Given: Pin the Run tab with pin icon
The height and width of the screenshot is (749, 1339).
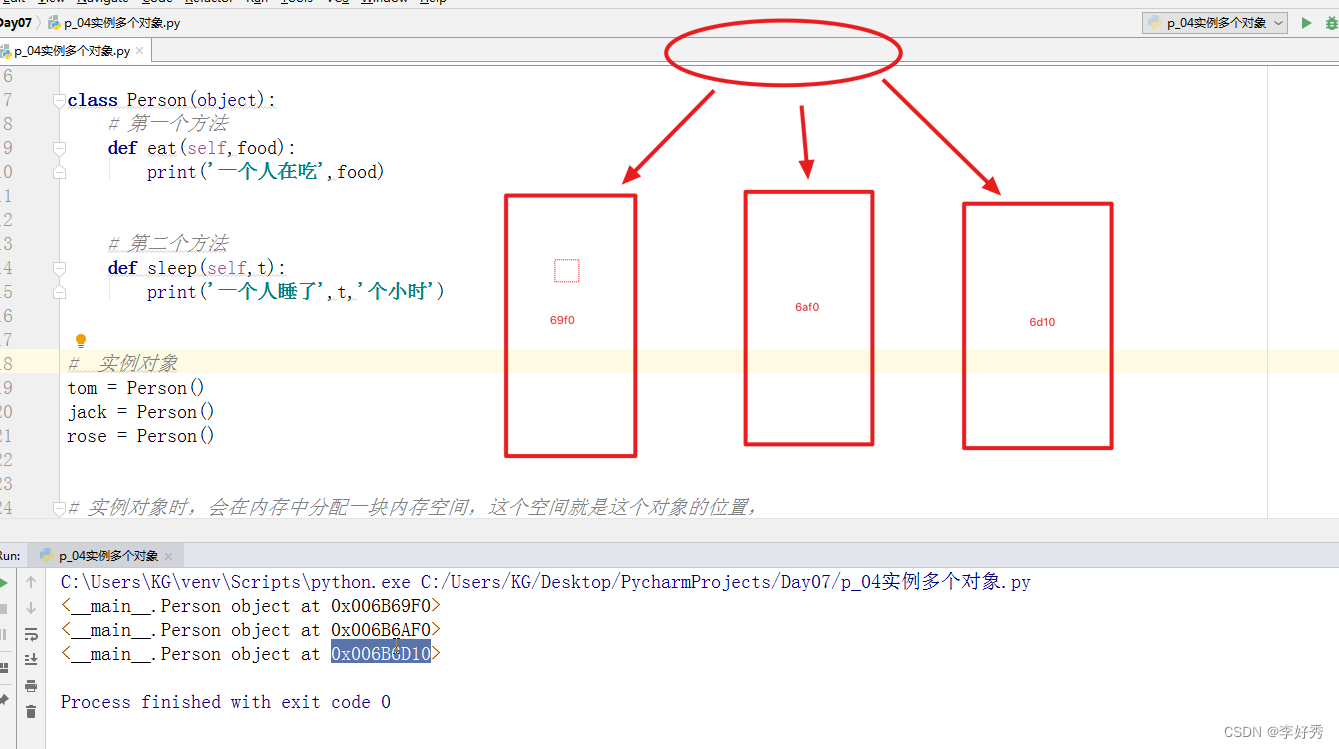Looking at the screenshot, I should coord(3,699).
